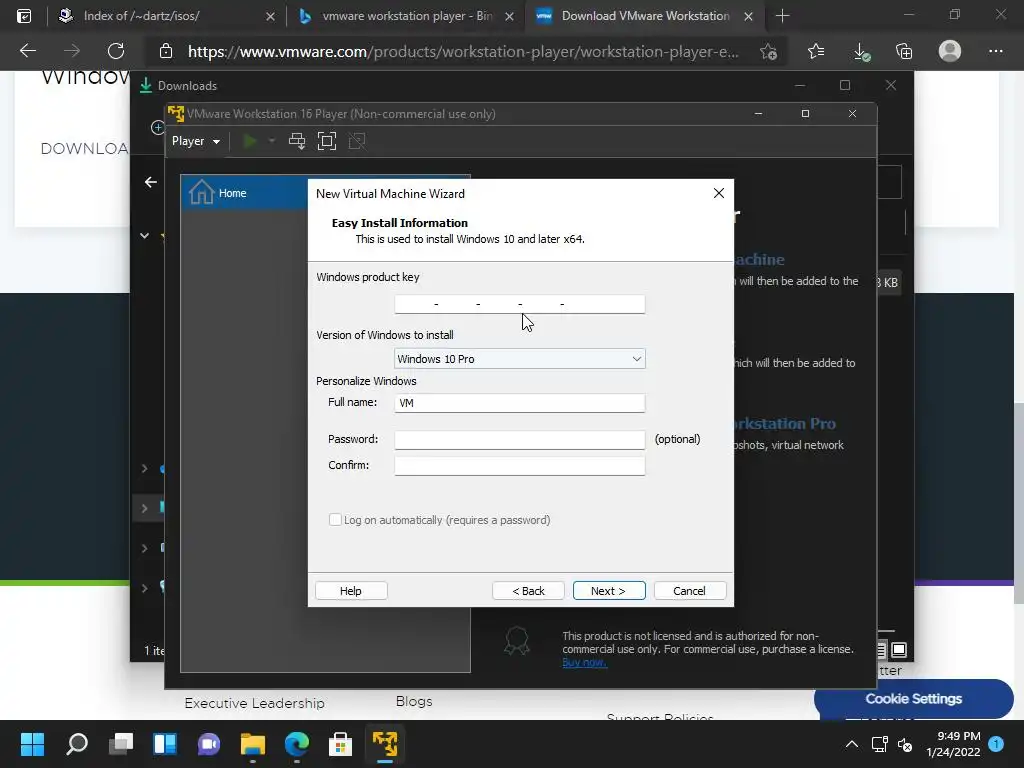This screenshot has width=1024, height=768.
Task: Click Send Ctrl+Alt+Del toolbar icon
Action: pos(296,141)
